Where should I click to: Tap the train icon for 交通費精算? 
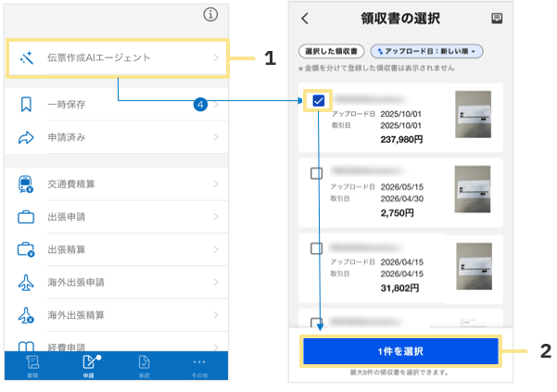click(26, 184)
